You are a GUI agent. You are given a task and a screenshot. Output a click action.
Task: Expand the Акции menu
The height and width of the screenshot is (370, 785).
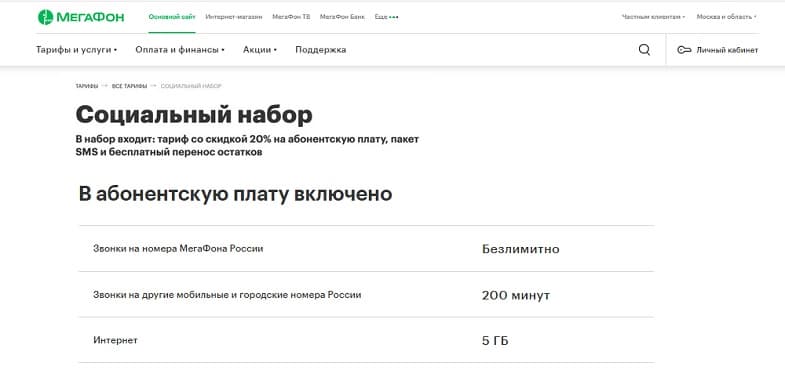click(x=260, y=50)
